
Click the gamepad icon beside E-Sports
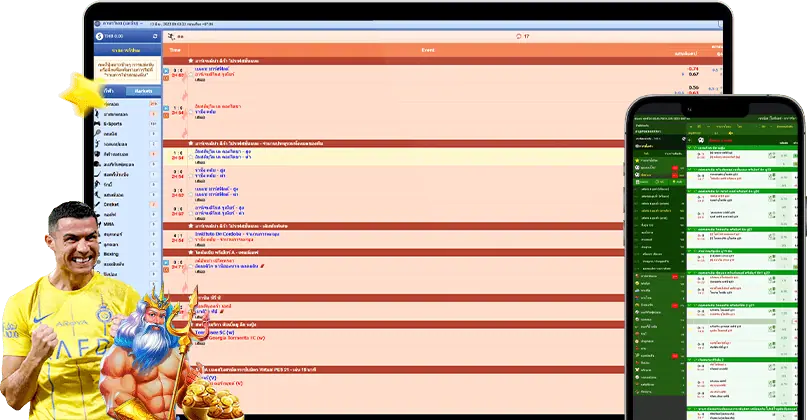(97, 124)
